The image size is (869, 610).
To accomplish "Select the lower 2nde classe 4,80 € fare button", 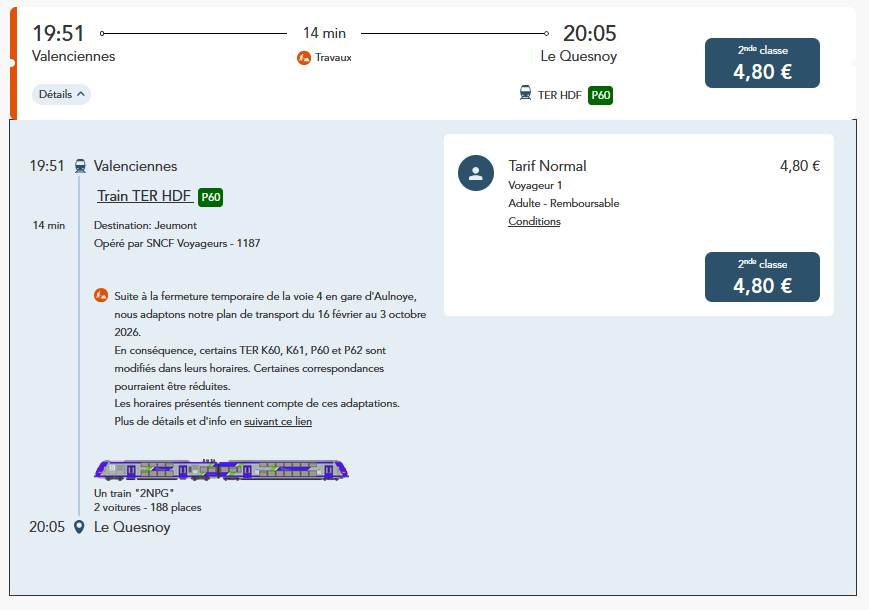I will pyautogui.click(x=762, y=277).
